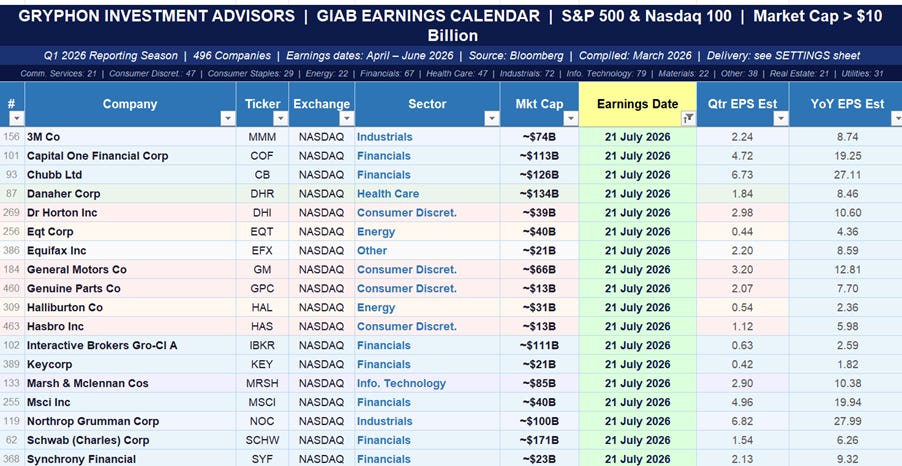Select the 'Halliburton Co' company cell

[130, 308]
